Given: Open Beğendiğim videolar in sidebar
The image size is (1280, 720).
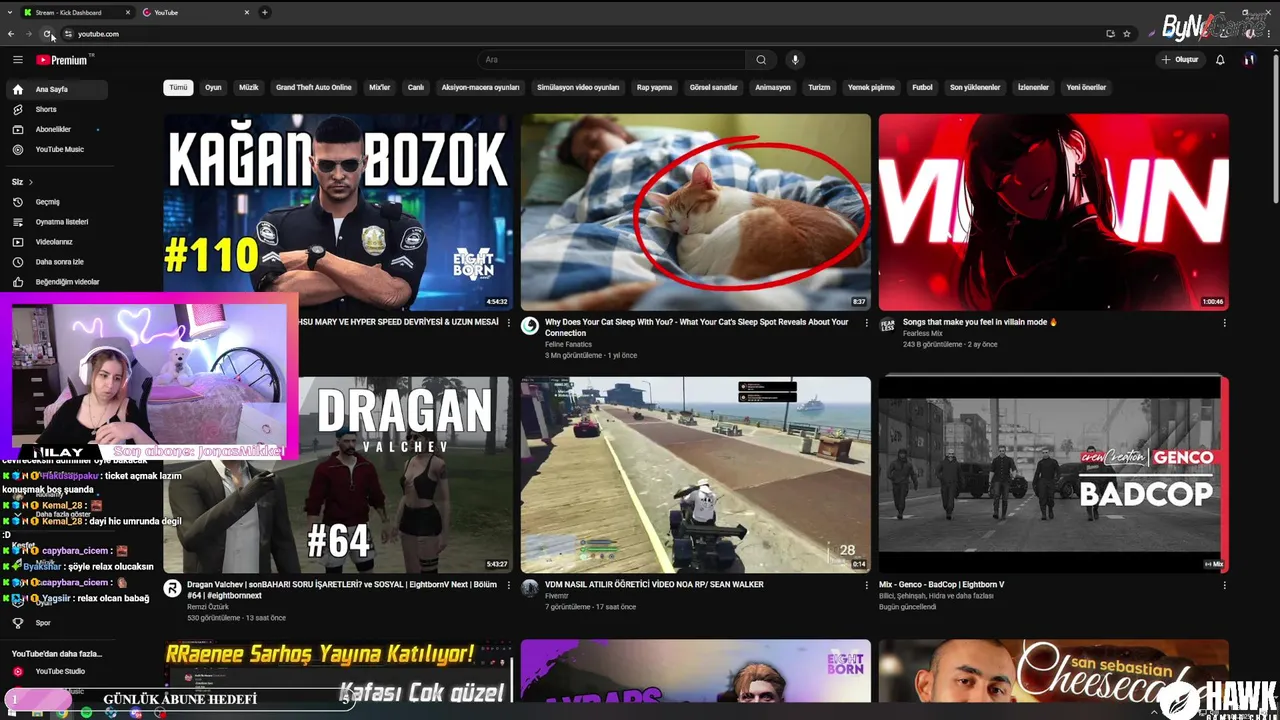Looking at the screenshot, I should click(55, 282).
